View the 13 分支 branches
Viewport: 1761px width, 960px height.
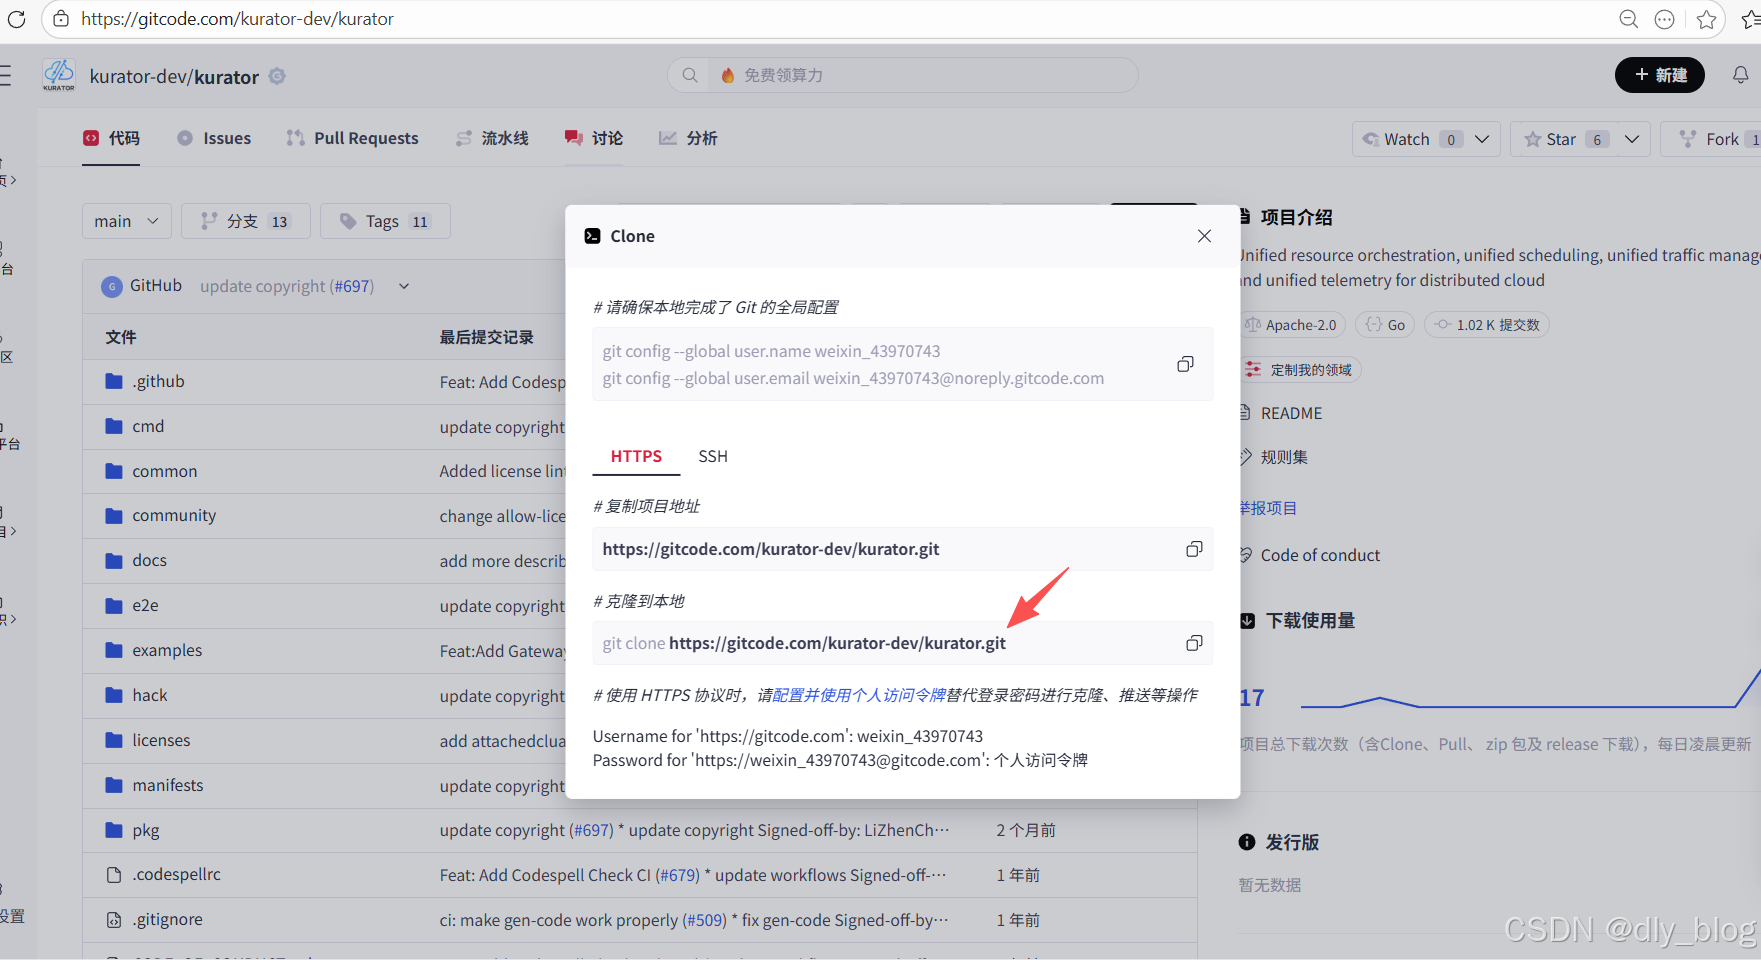[x=246, y=221]
